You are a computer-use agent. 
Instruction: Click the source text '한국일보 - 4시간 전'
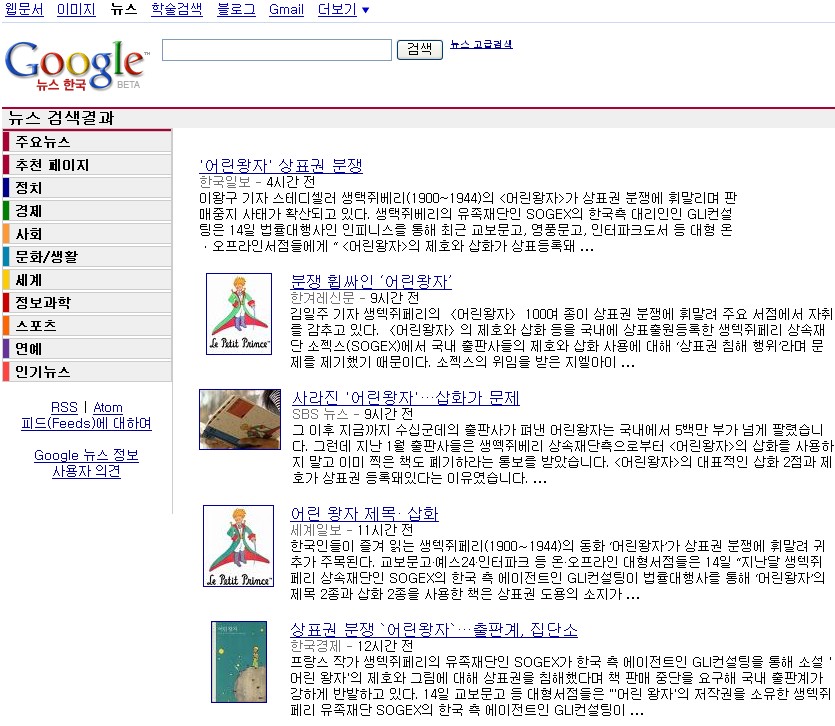(x=257, y=182)
